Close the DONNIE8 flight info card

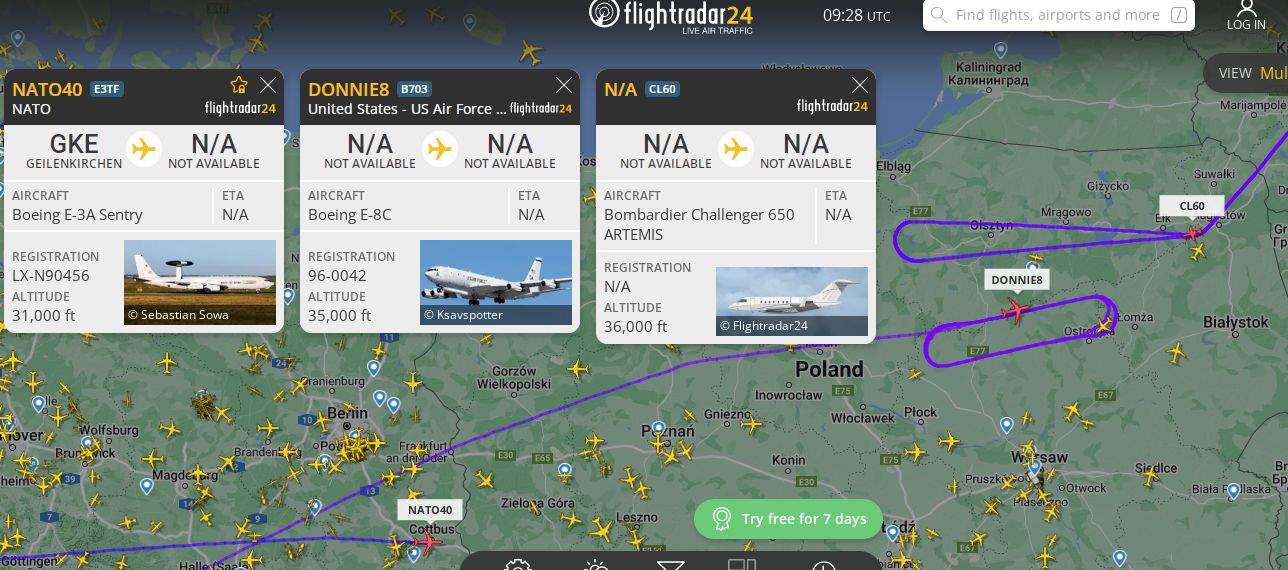pyautogui.click(x=564, y=85)
